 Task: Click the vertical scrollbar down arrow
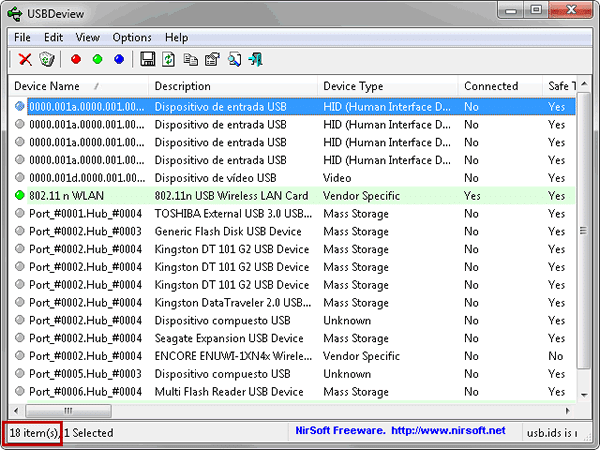(584, 395)
